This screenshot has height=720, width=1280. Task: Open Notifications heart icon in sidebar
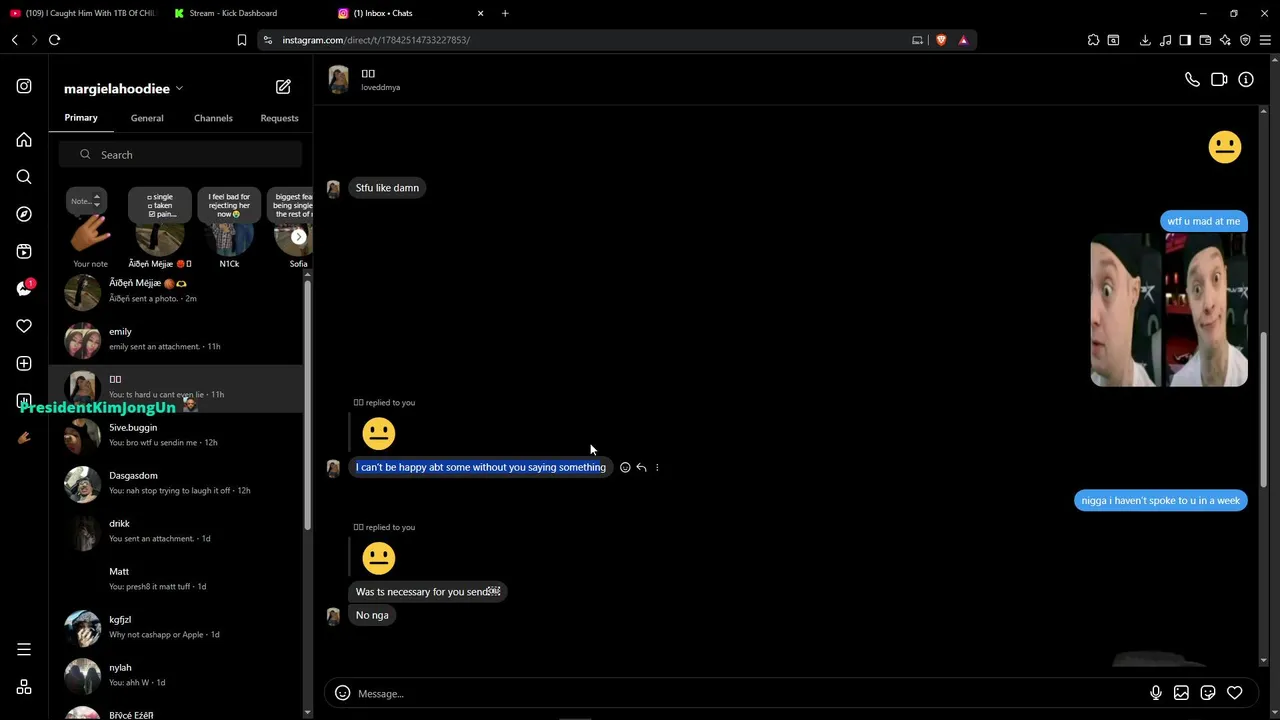(24, 326)
